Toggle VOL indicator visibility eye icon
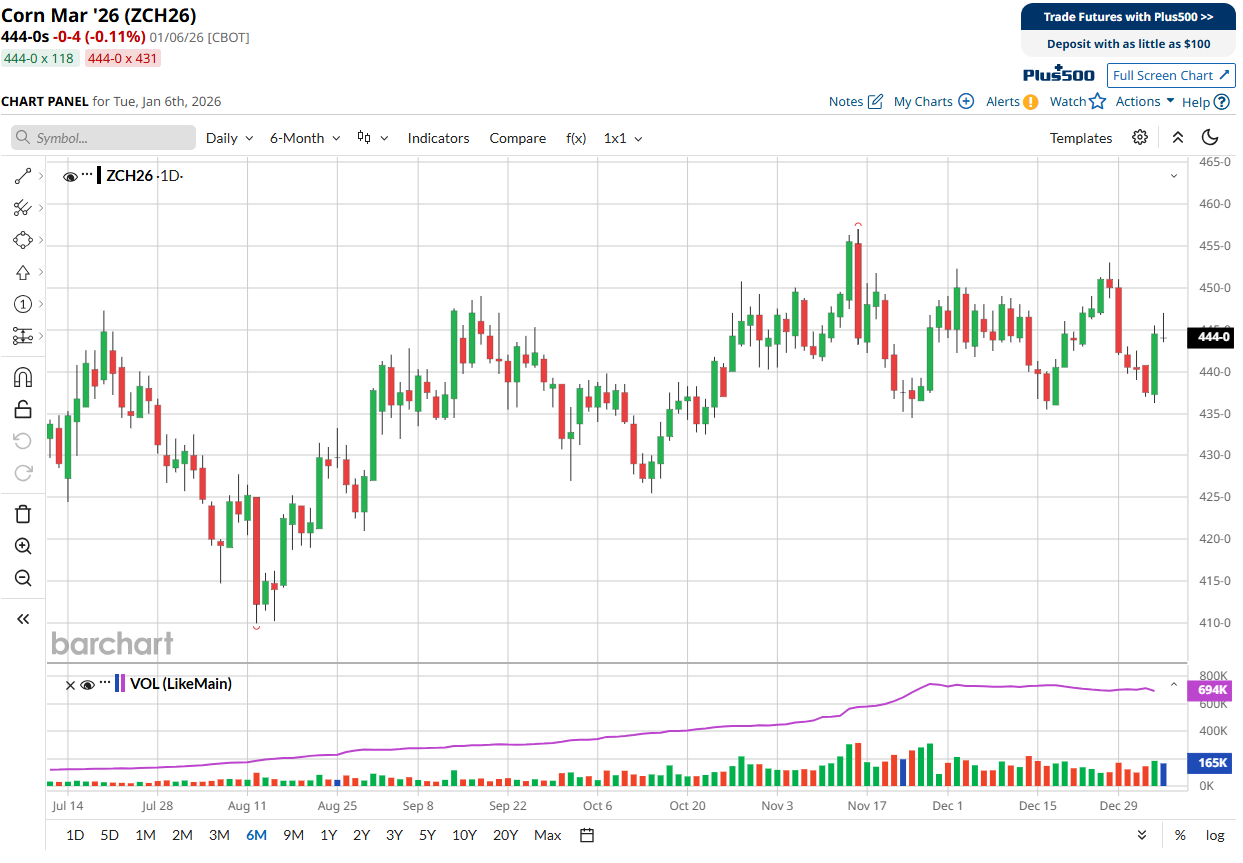 tap(87, 685)
